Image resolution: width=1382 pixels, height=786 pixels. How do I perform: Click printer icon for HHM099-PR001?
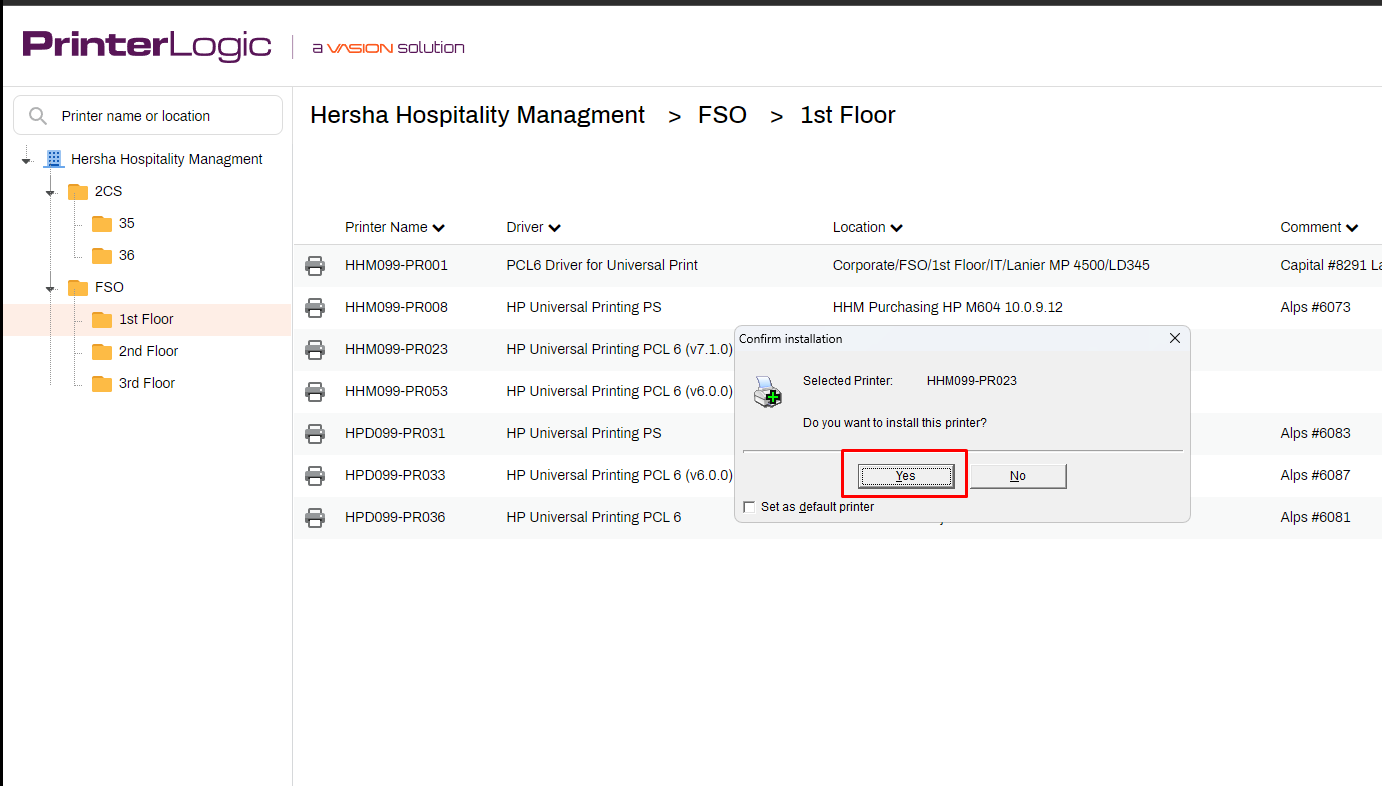(315, 265)
